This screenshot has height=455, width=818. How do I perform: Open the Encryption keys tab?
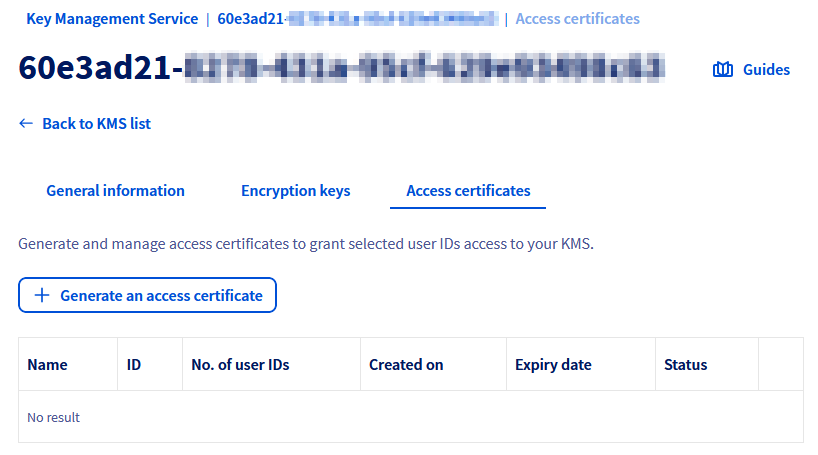295,191
